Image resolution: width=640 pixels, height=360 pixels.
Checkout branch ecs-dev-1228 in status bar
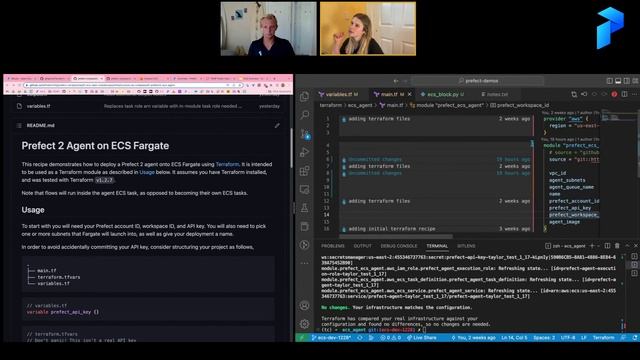click(331, 338)
